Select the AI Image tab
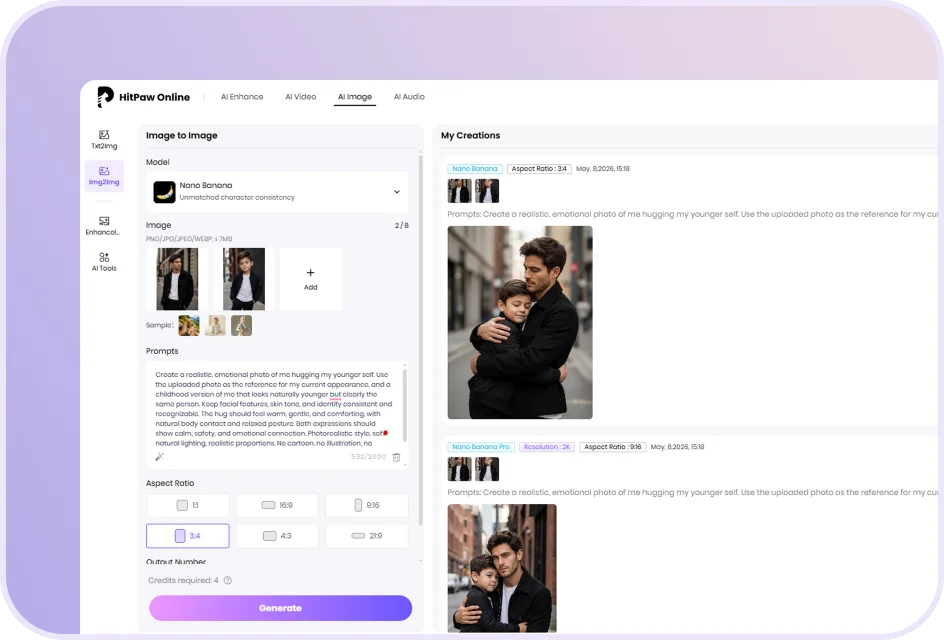The image size is (944, 640). pyautogui.click(x=355, y=97)
